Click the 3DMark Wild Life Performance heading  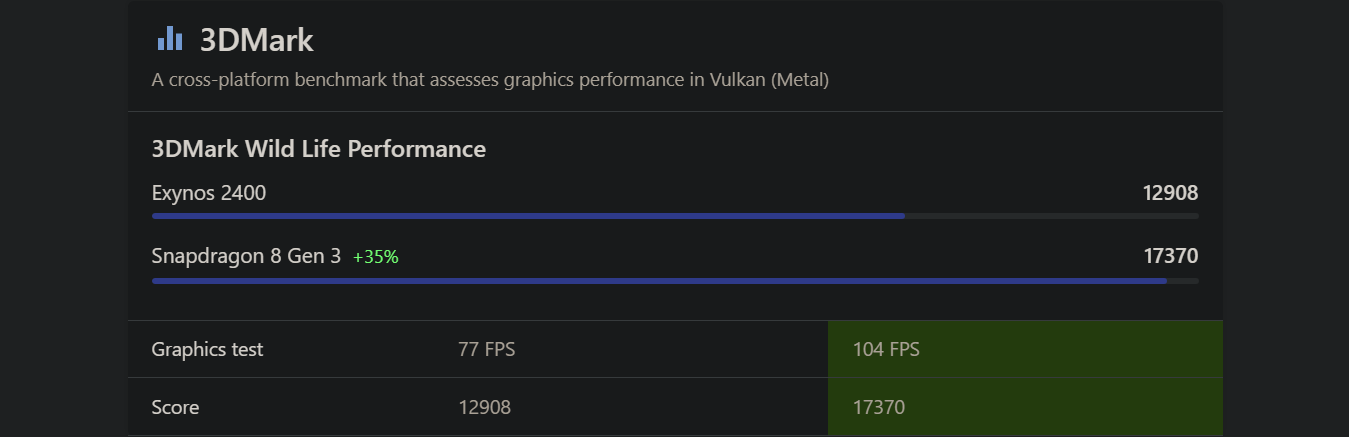319,149
